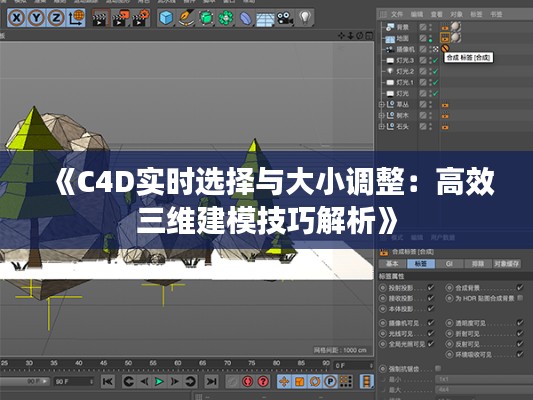Toggle 摄像机可见 checkbox
Image resolution: width=533 pixels, height=400 pixels.
click(431, 323)
